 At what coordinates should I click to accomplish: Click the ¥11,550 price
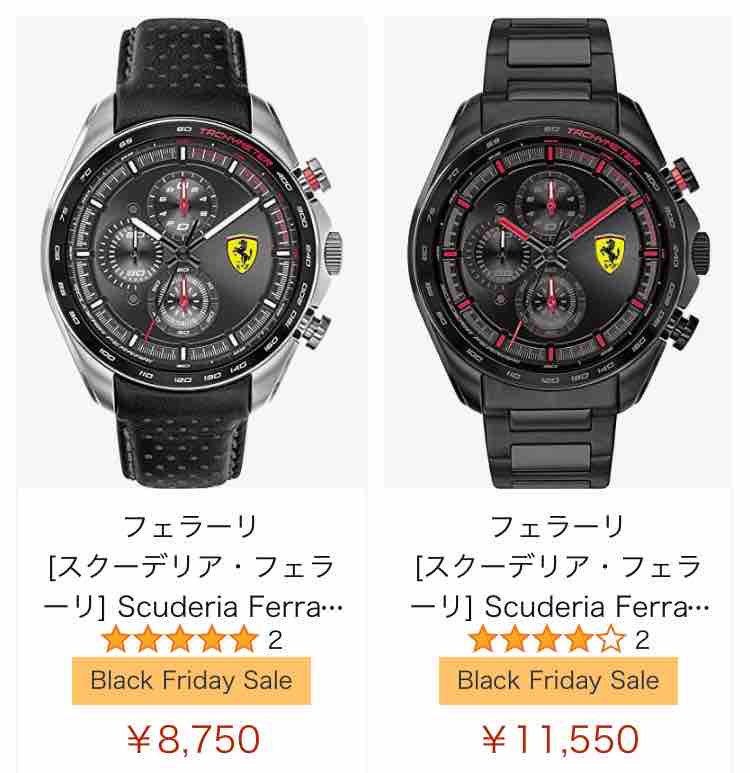pos(560,739)
